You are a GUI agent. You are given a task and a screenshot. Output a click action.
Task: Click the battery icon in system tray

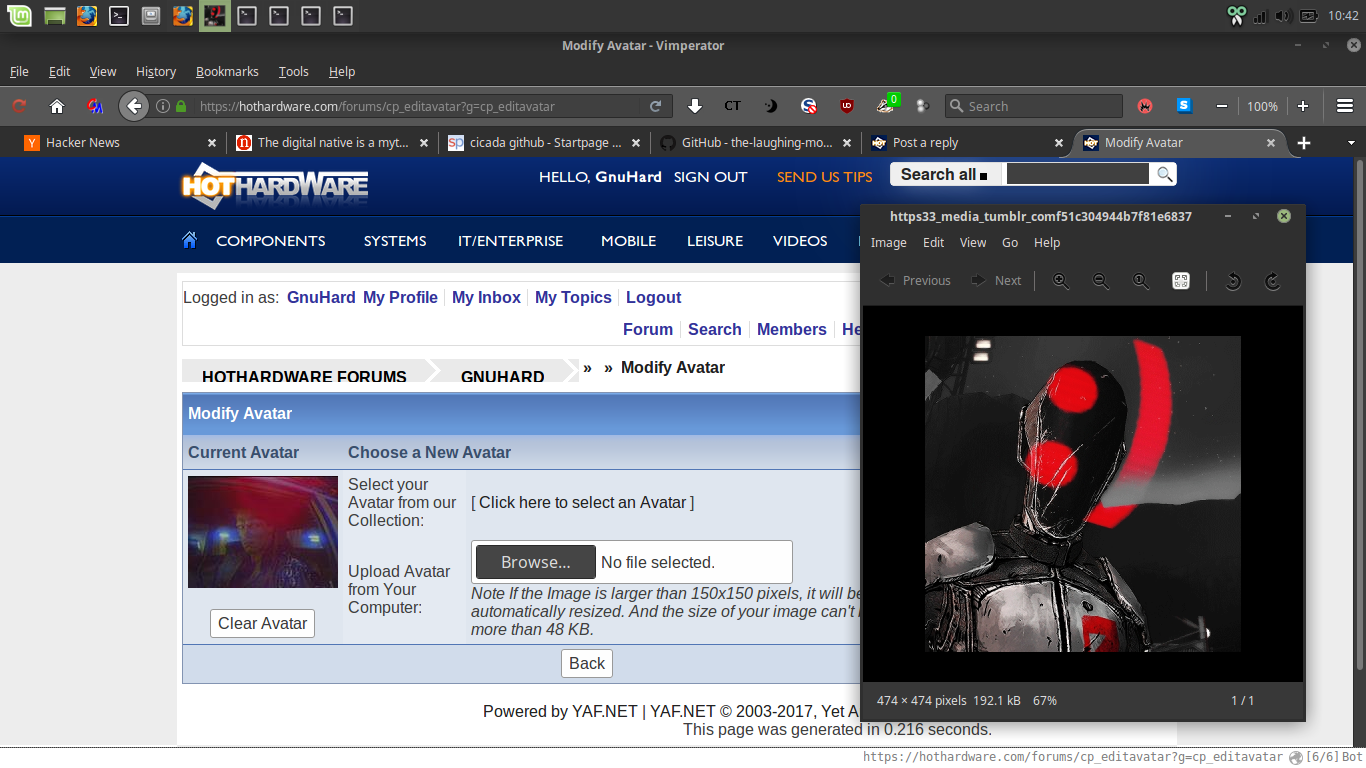[1308, 15]
